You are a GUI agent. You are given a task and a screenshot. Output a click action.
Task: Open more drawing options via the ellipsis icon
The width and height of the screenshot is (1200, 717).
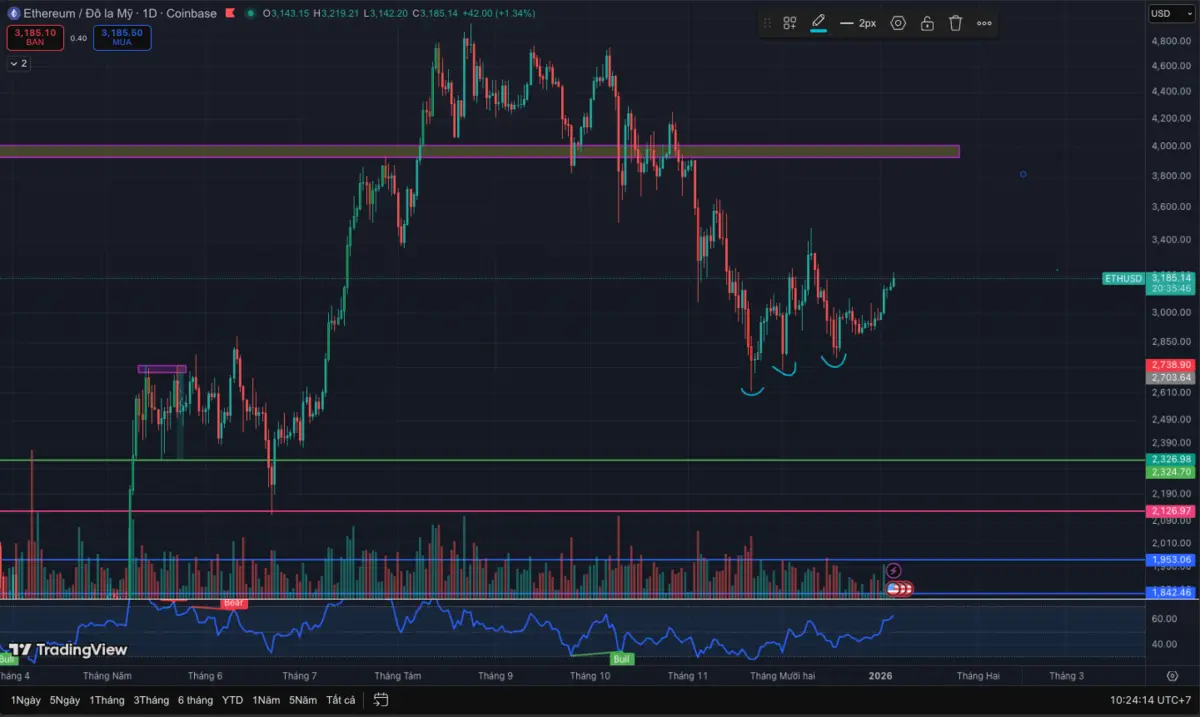click(983, 23)
